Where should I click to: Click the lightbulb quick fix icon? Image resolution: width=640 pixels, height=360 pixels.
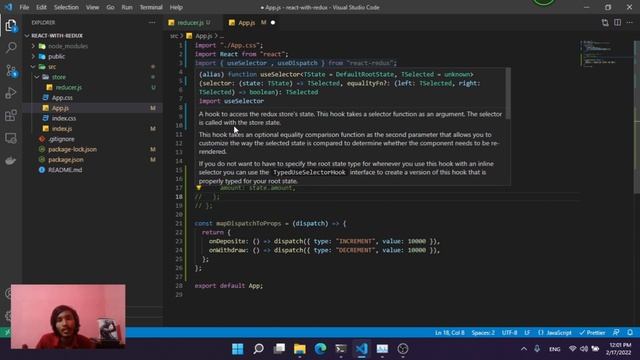[199, 188]
